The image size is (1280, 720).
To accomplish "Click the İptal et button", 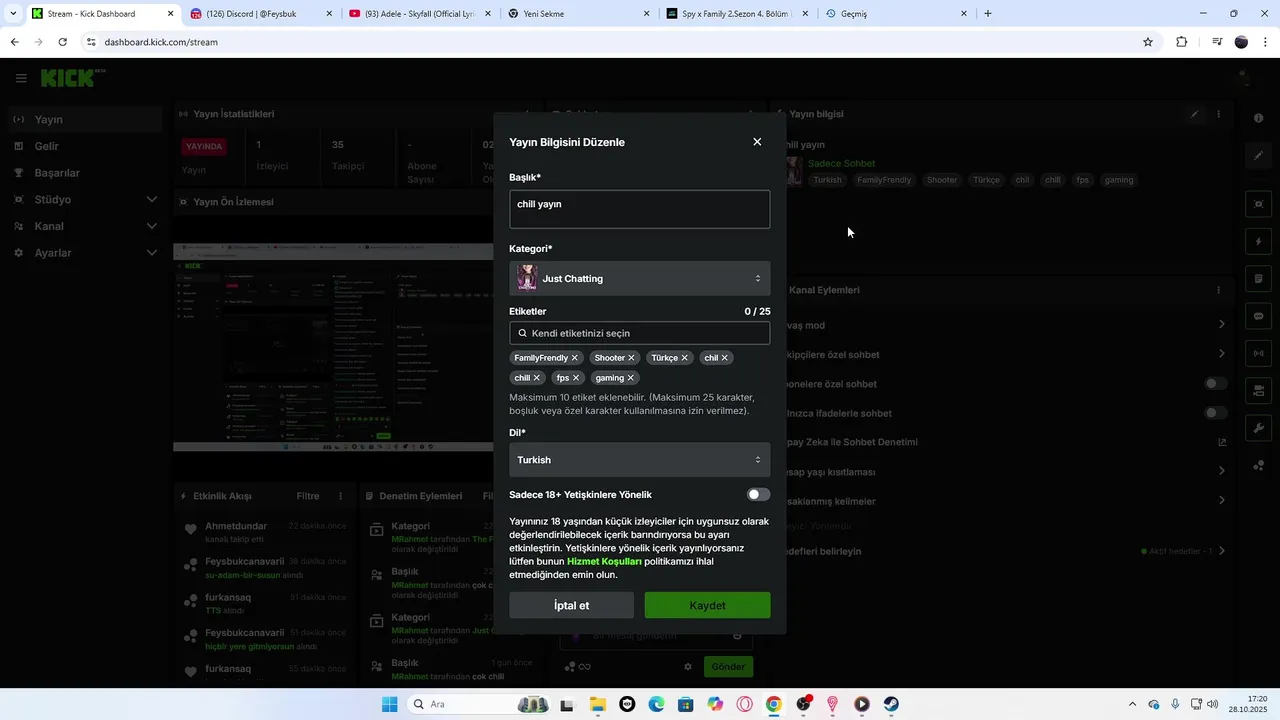I will point(572,605).
